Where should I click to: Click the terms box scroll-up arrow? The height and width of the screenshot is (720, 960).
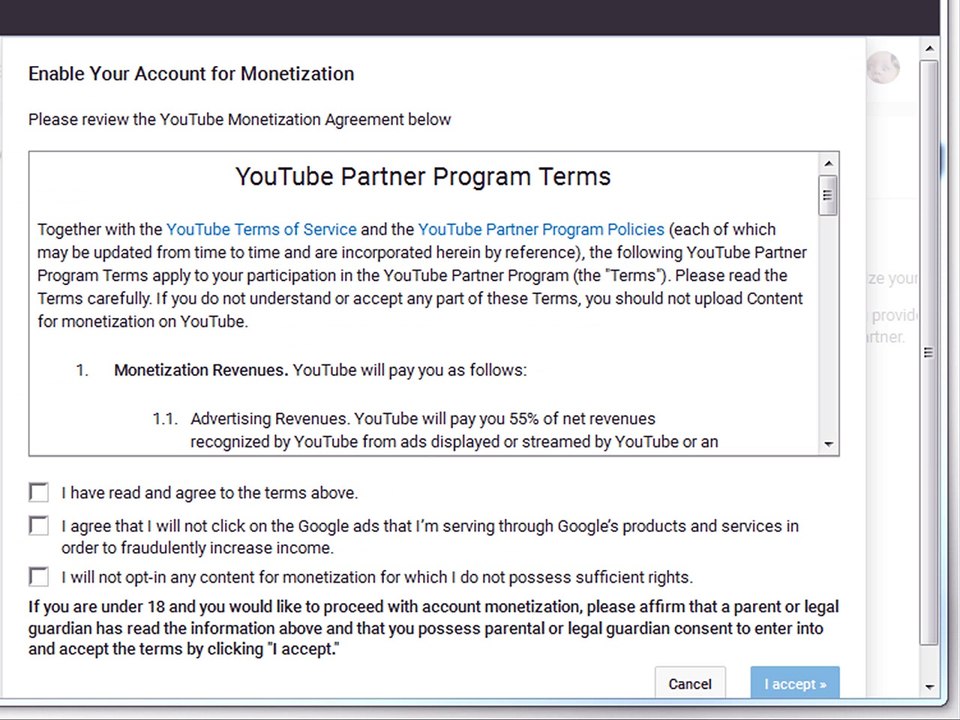[828, 163]
